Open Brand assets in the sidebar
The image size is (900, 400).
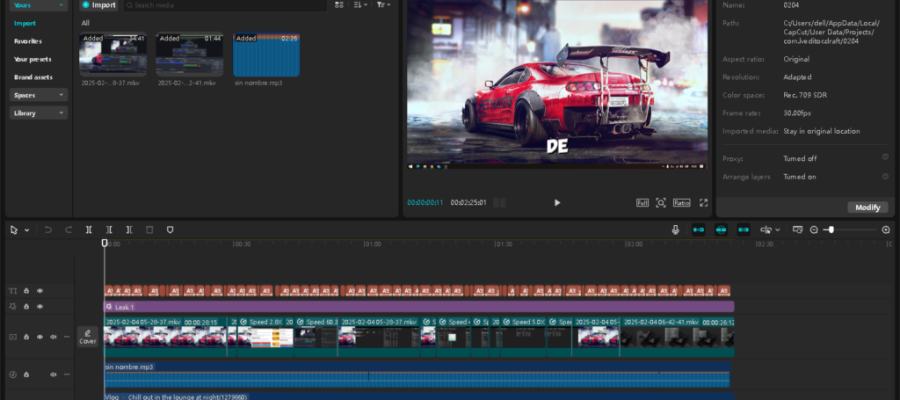[x=34, y=77]
